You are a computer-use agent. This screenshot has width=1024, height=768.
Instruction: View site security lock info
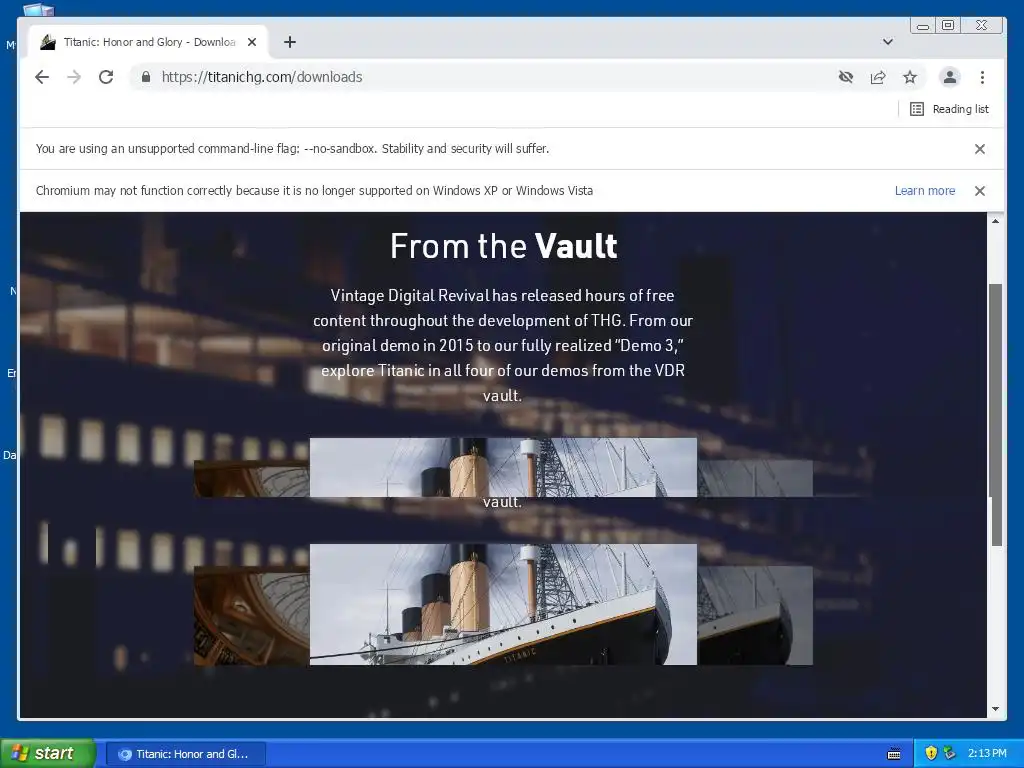tap(146, 77)
